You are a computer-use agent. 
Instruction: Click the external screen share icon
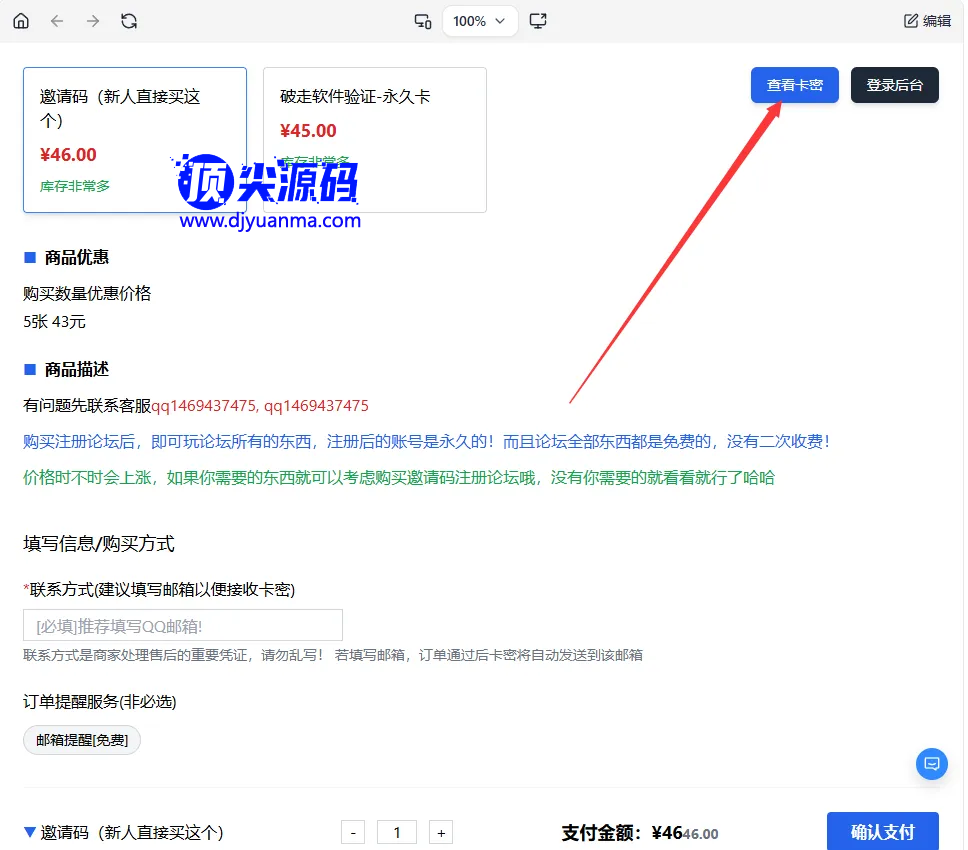538,21
